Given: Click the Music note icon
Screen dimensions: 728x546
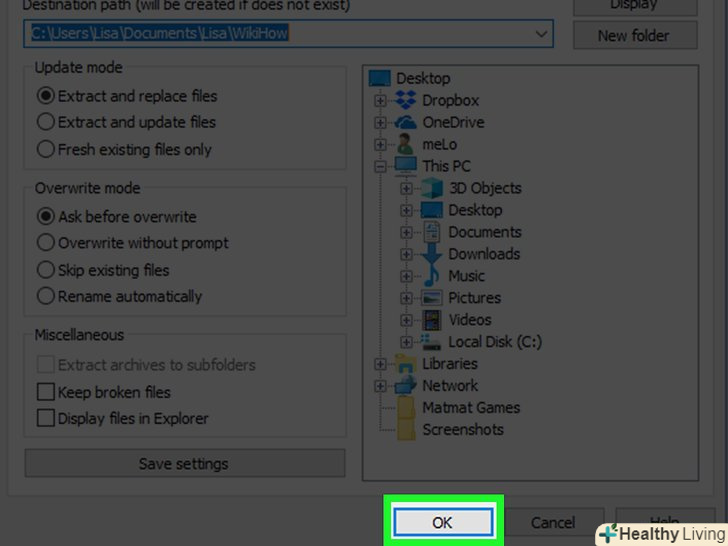Looking at the screenshot, I should tap(431, 276).
